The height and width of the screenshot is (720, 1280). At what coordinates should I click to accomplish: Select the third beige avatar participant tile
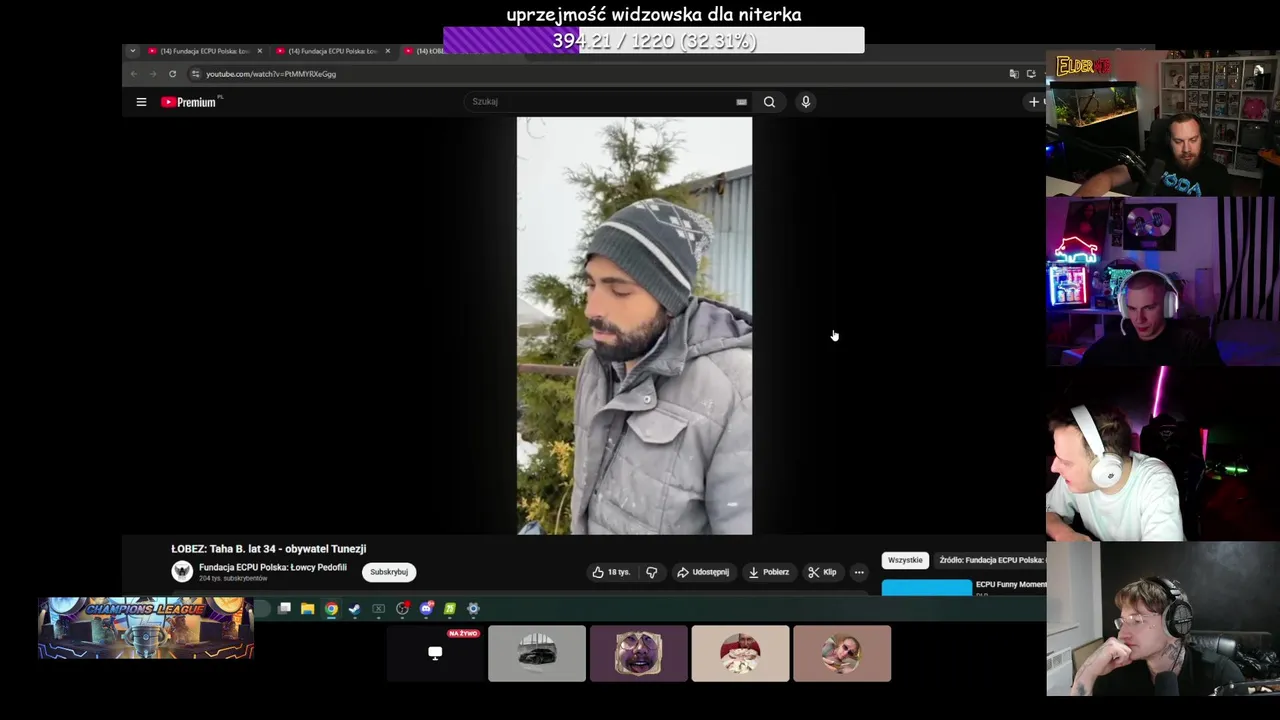tap(740, 653)
